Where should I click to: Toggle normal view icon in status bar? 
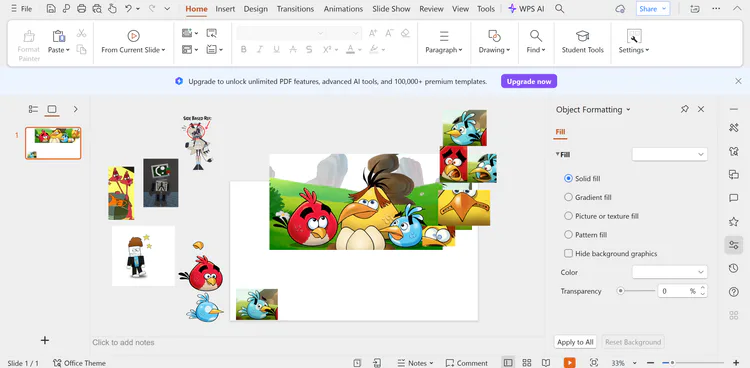coord(508,363)
